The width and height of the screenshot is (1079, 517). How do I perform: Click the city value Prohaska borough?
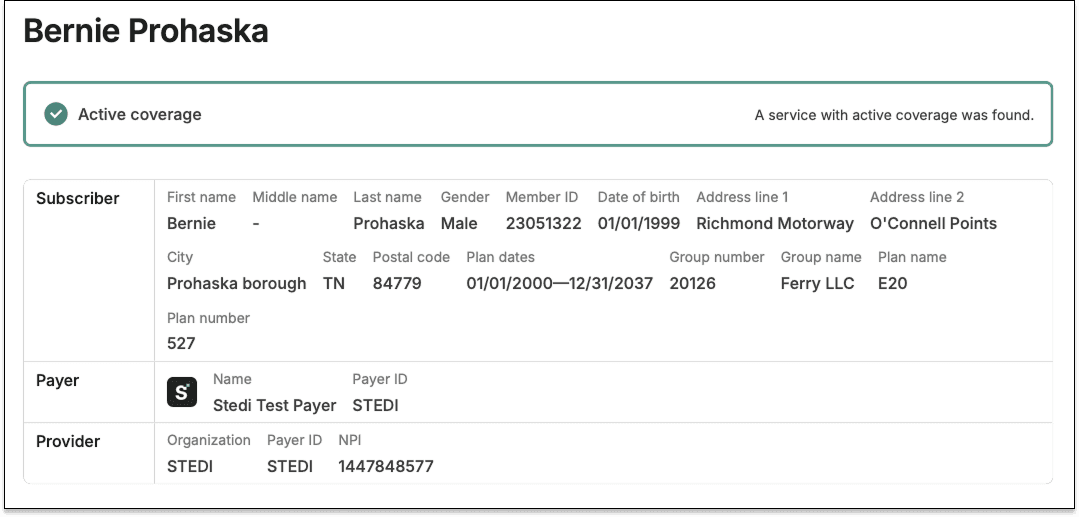tap(237, 284)
